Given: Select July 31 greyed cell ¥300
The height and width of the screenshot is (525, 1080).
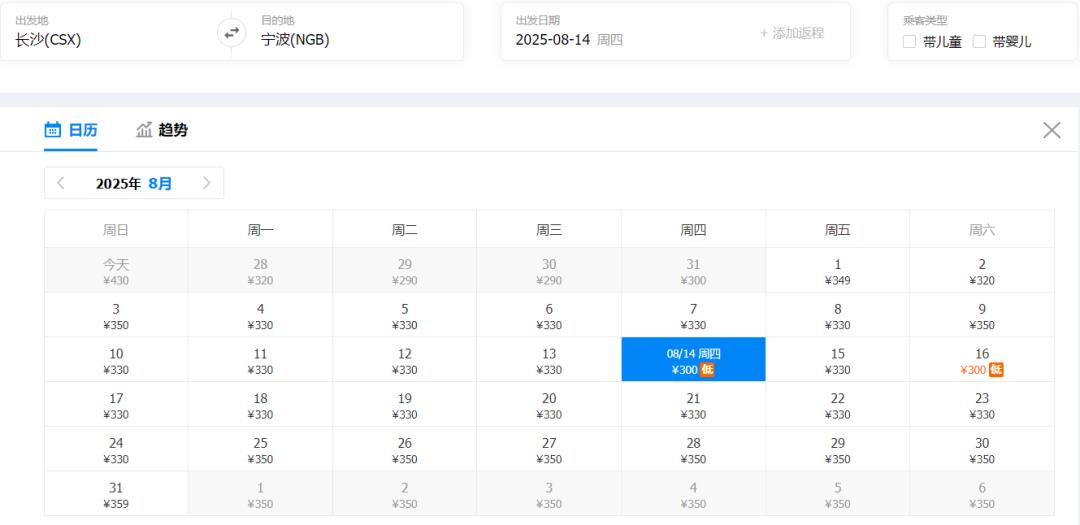Looking at the screenshot, I should click(x=693, y=270).
